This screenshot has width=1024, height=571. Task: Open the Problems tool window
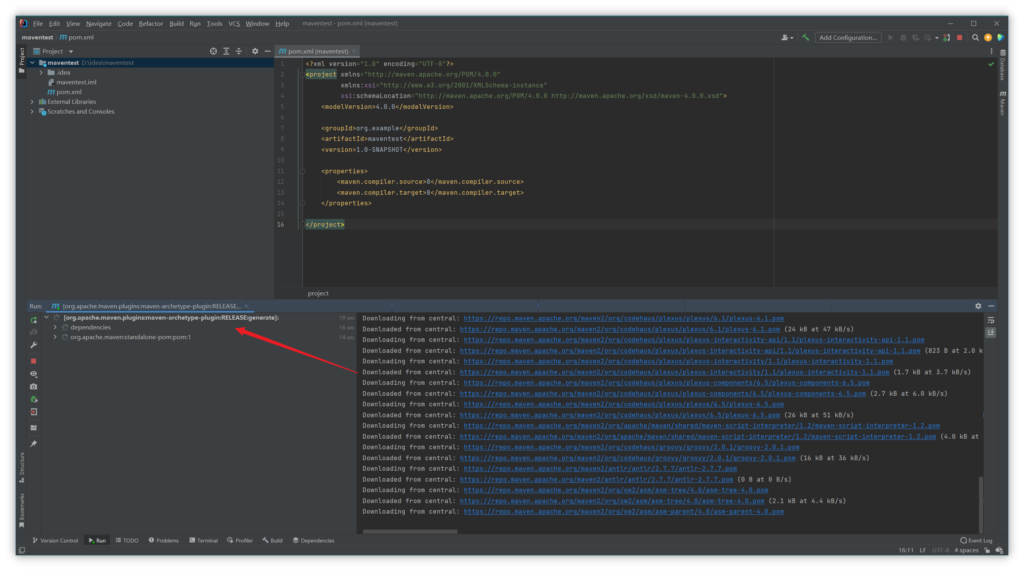point(164,541)
